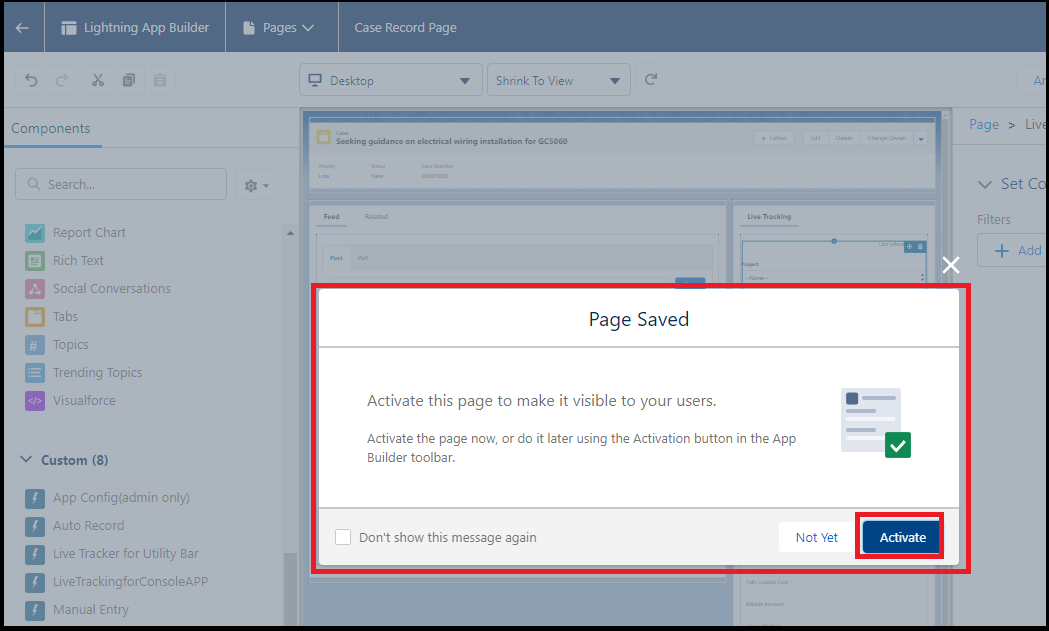This screenshot has width=1049, height=631.
Task: Click the back arrow in the header
Action: click(22, 27)
